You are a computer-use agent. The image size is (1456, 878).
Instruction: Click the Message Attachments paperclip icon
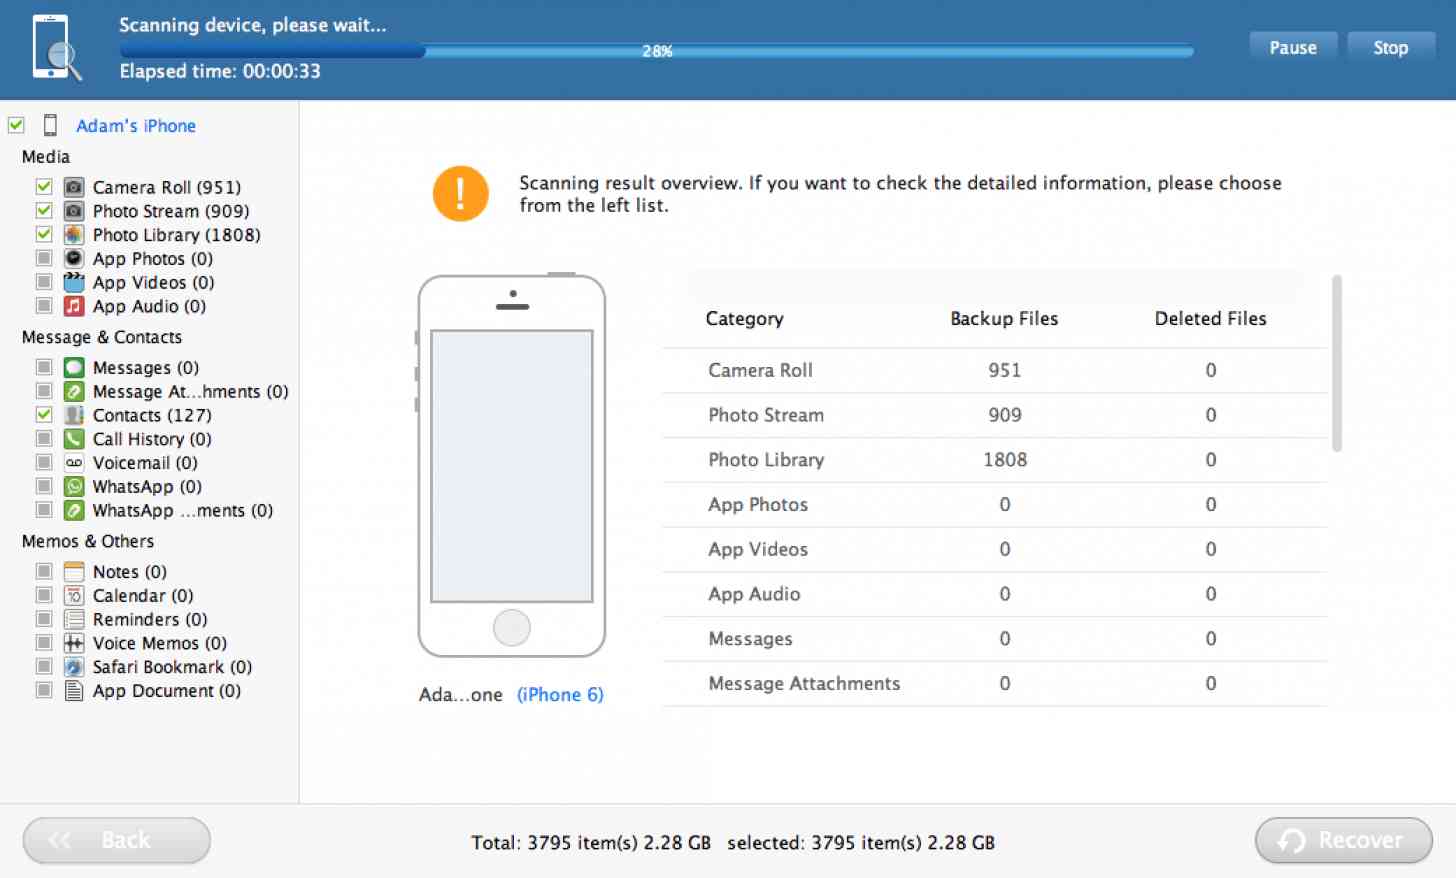74,391
